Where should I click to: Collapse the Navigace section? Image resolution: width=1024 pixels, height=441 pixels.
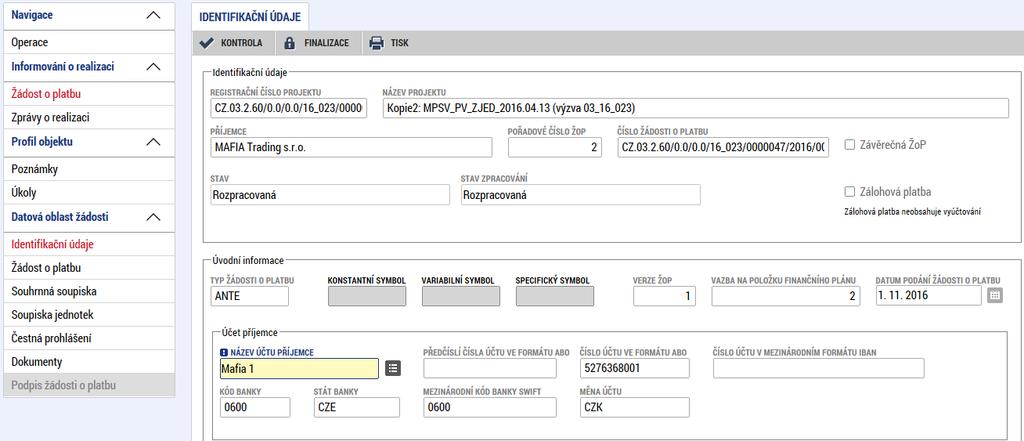click(x=153, y=14)
